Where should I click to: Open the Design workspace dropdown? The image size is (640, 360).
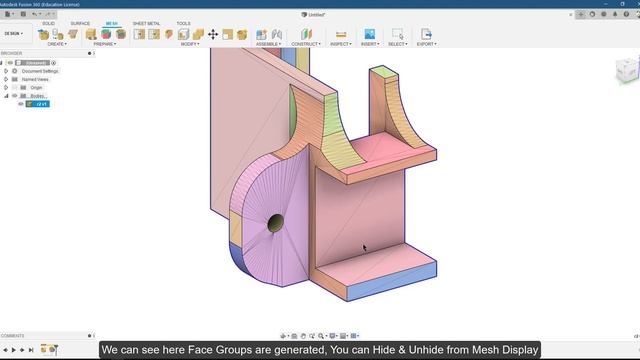point(14,33)
